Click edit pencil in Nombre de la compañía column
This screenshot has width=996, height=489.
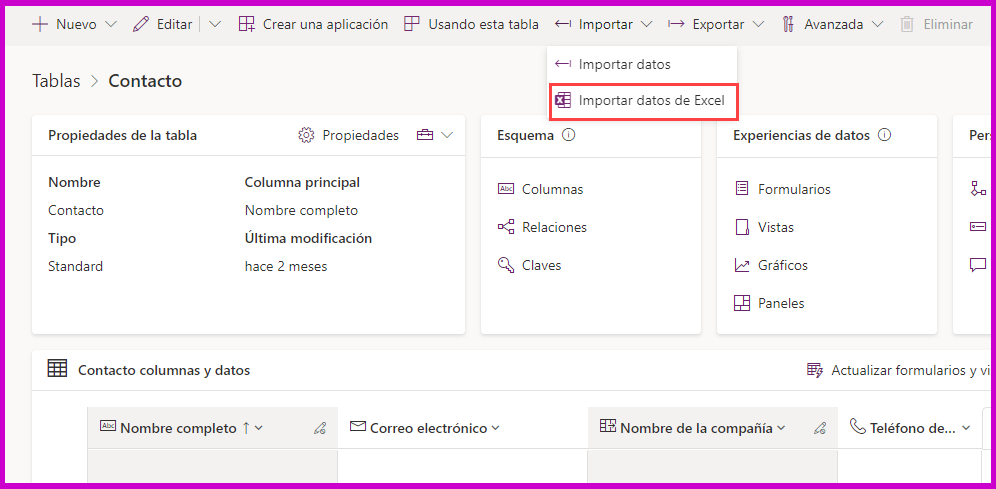820,428
